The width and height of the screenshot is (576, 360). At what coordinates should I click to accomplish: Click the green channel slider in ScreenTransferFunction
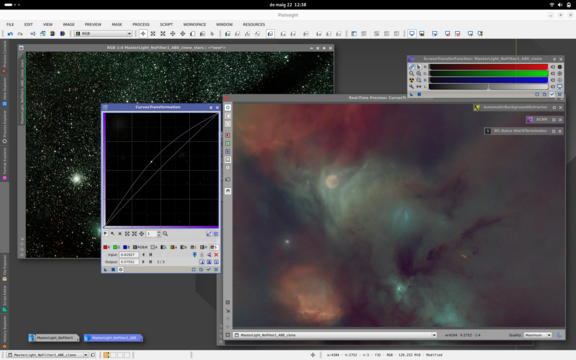[x=488, y=73]
